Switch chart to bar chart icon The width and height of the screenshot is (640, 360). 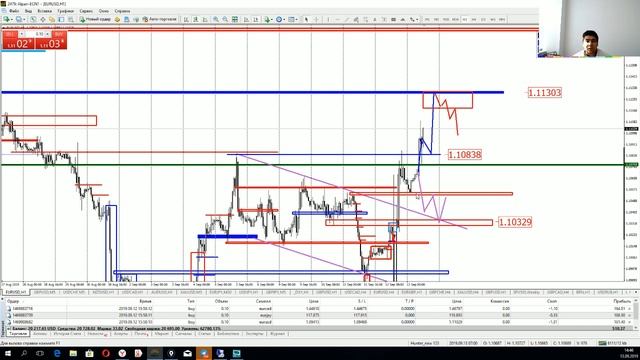tap(186, 19)
